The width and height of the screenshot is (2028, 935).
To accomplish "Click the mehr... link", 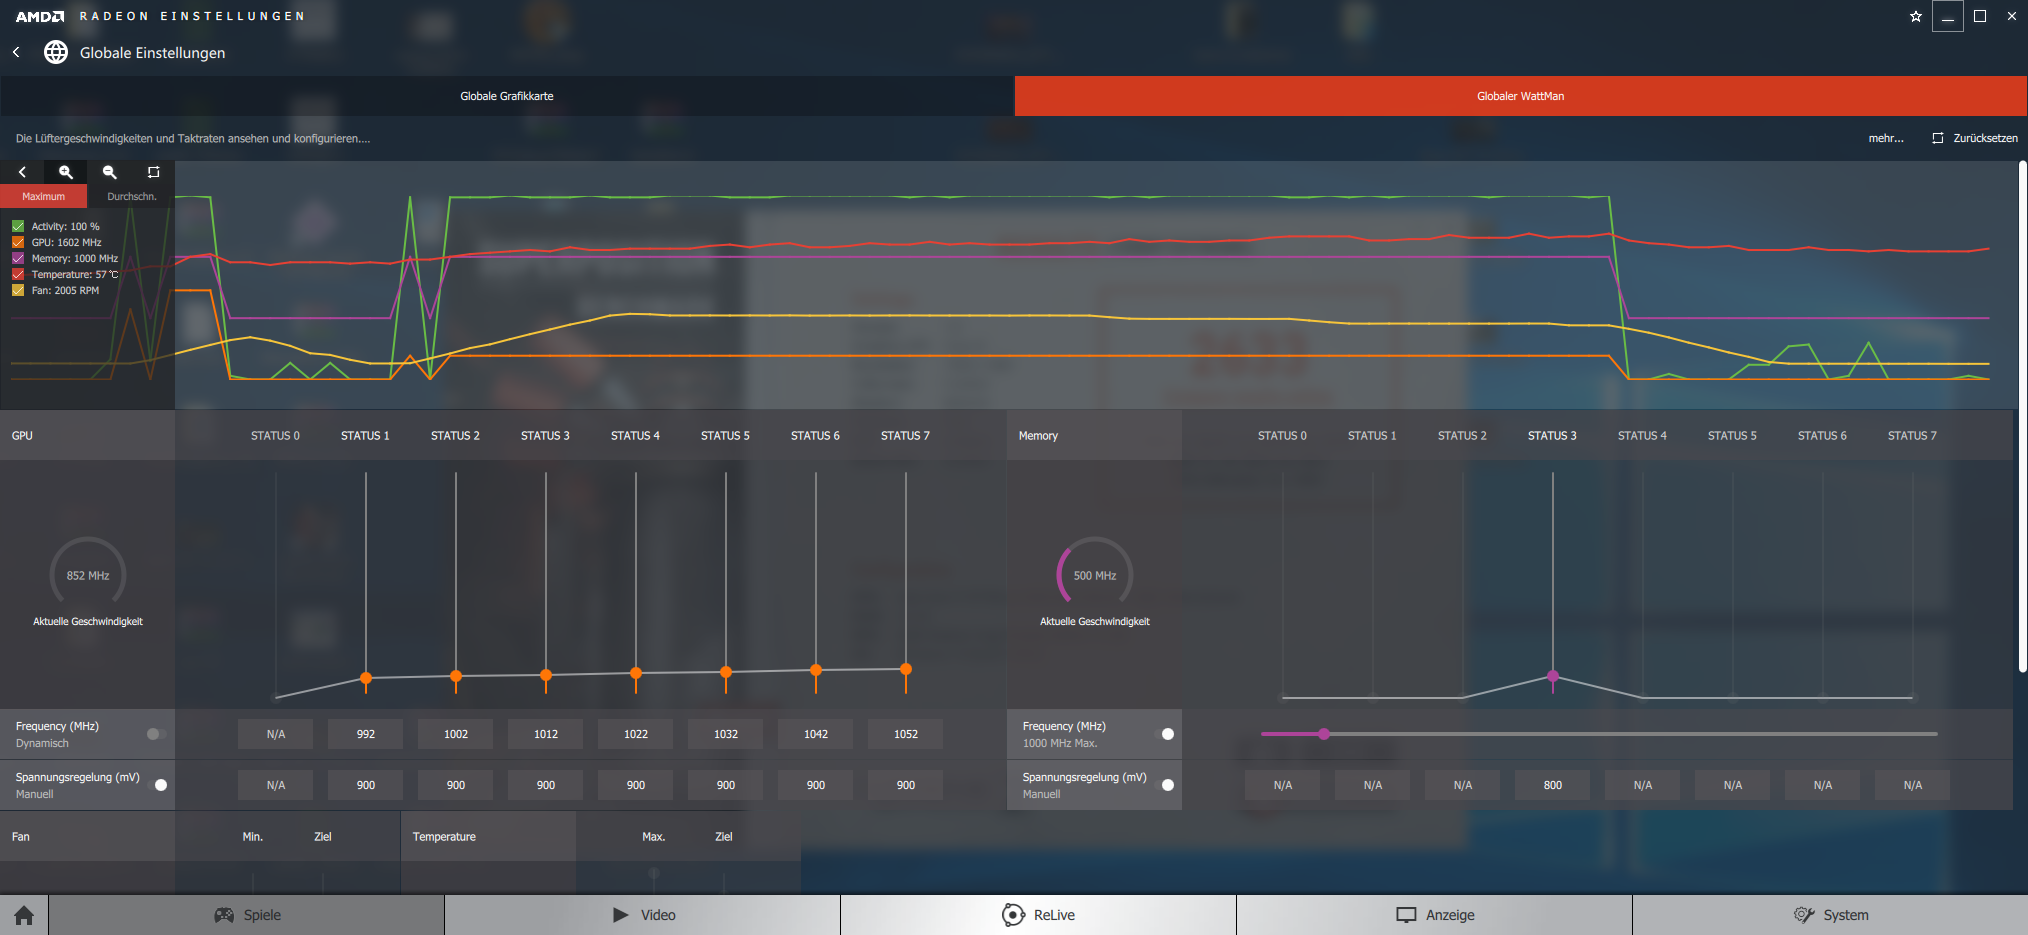I will tap(1886, 138).
